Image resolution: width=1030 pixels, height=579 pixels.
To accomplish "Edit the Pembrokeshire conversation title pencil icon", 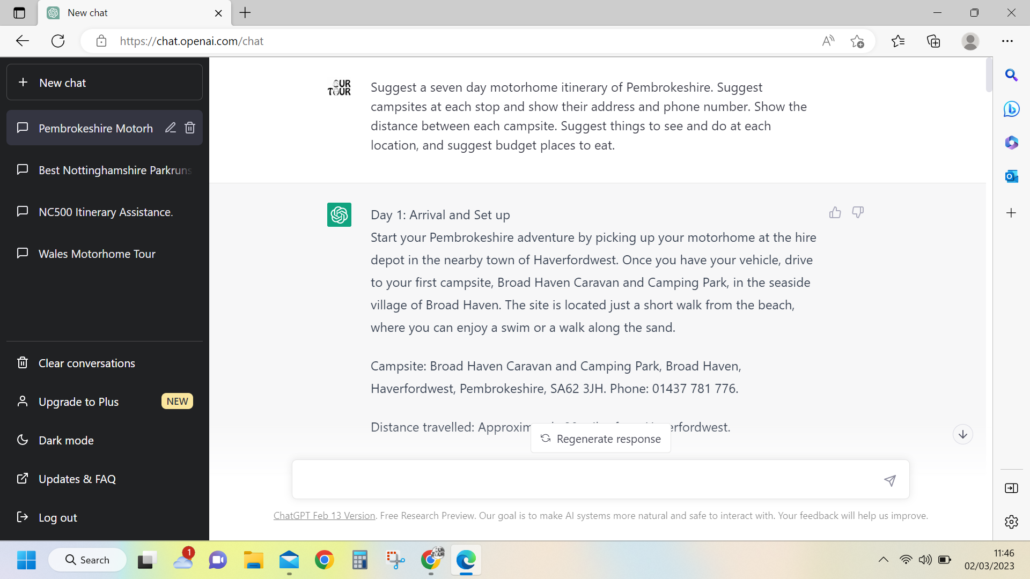I will (x=170, y=127).
